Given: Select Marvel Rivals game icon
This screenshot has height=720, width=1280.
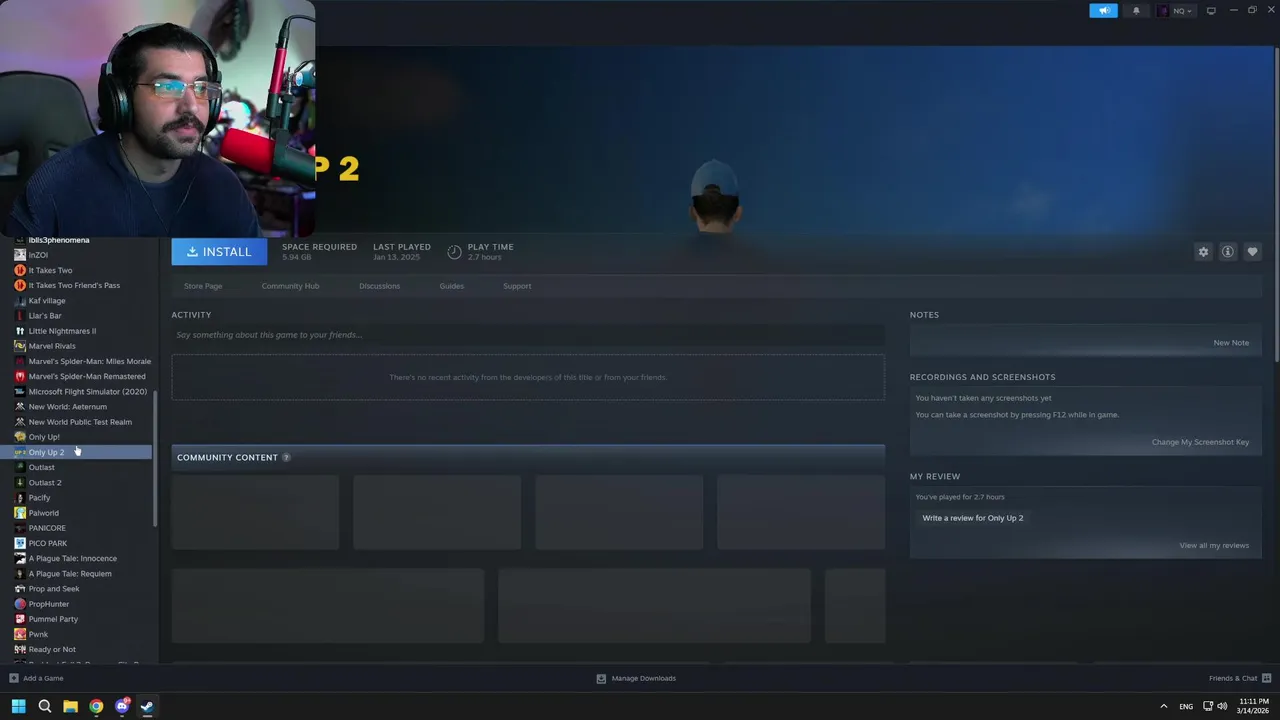Looking at the screenshot, I should click(x=20, y=346).
